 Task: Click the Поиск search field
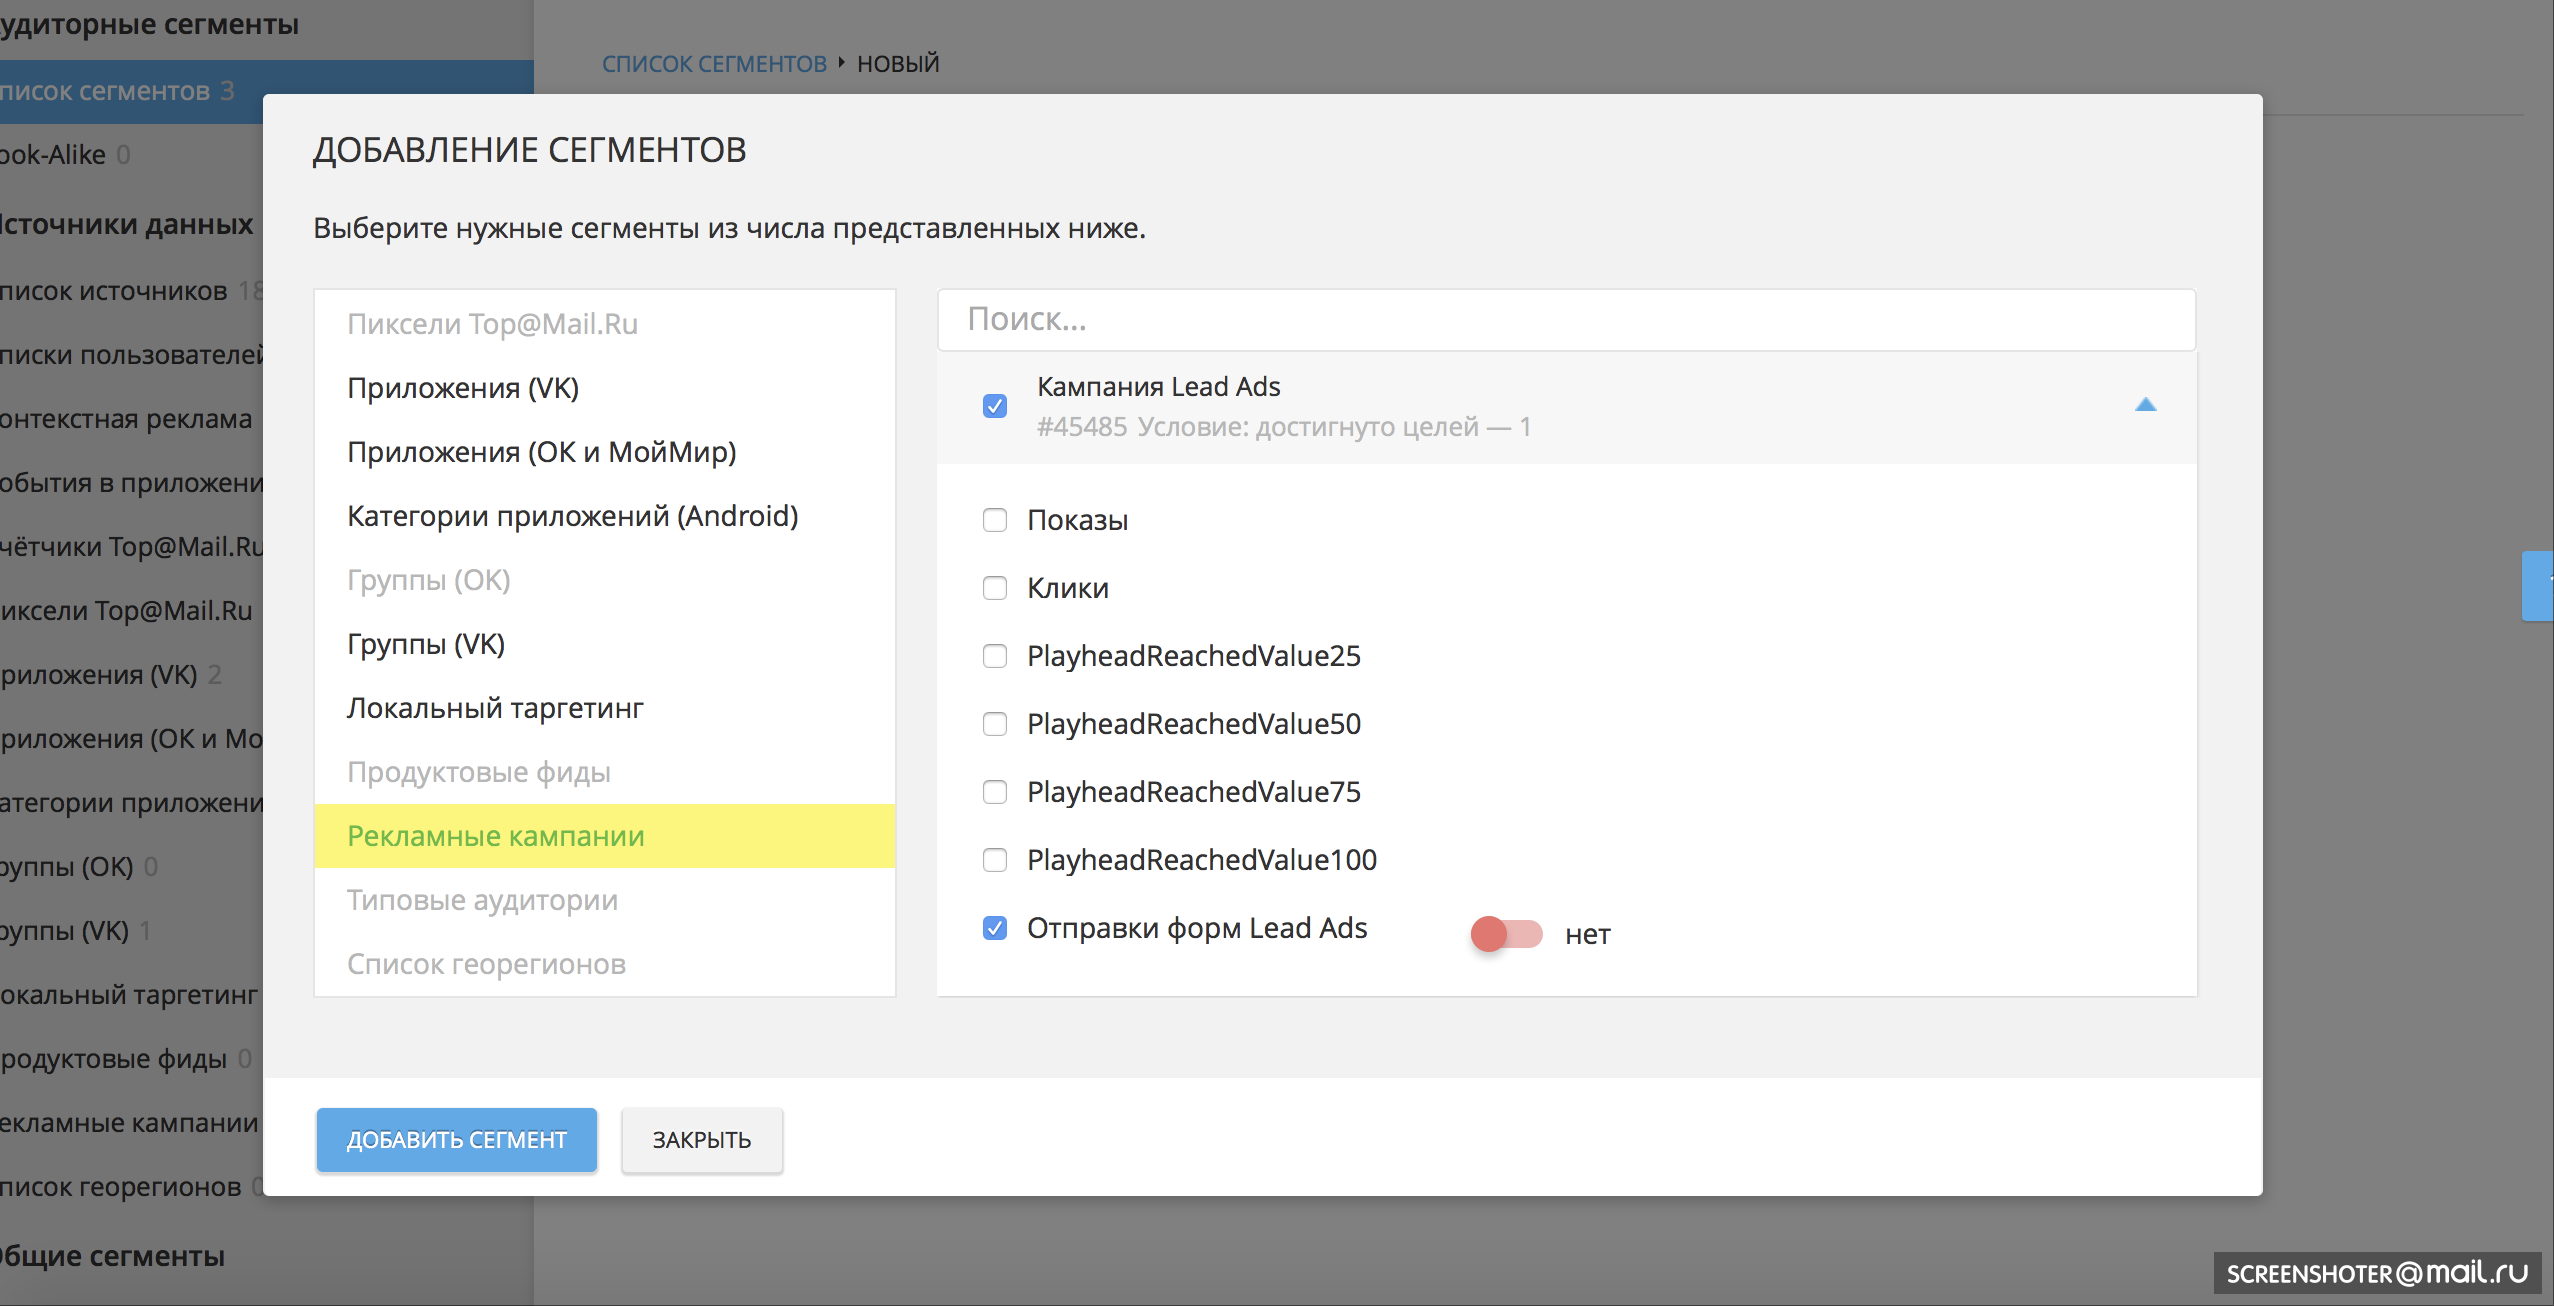1565,320
